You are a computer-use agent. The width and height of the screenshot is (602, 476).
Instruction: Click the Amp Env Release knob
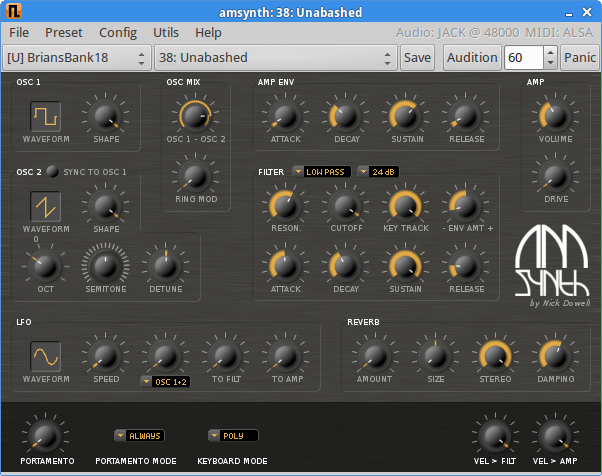(x=465, y=116)
